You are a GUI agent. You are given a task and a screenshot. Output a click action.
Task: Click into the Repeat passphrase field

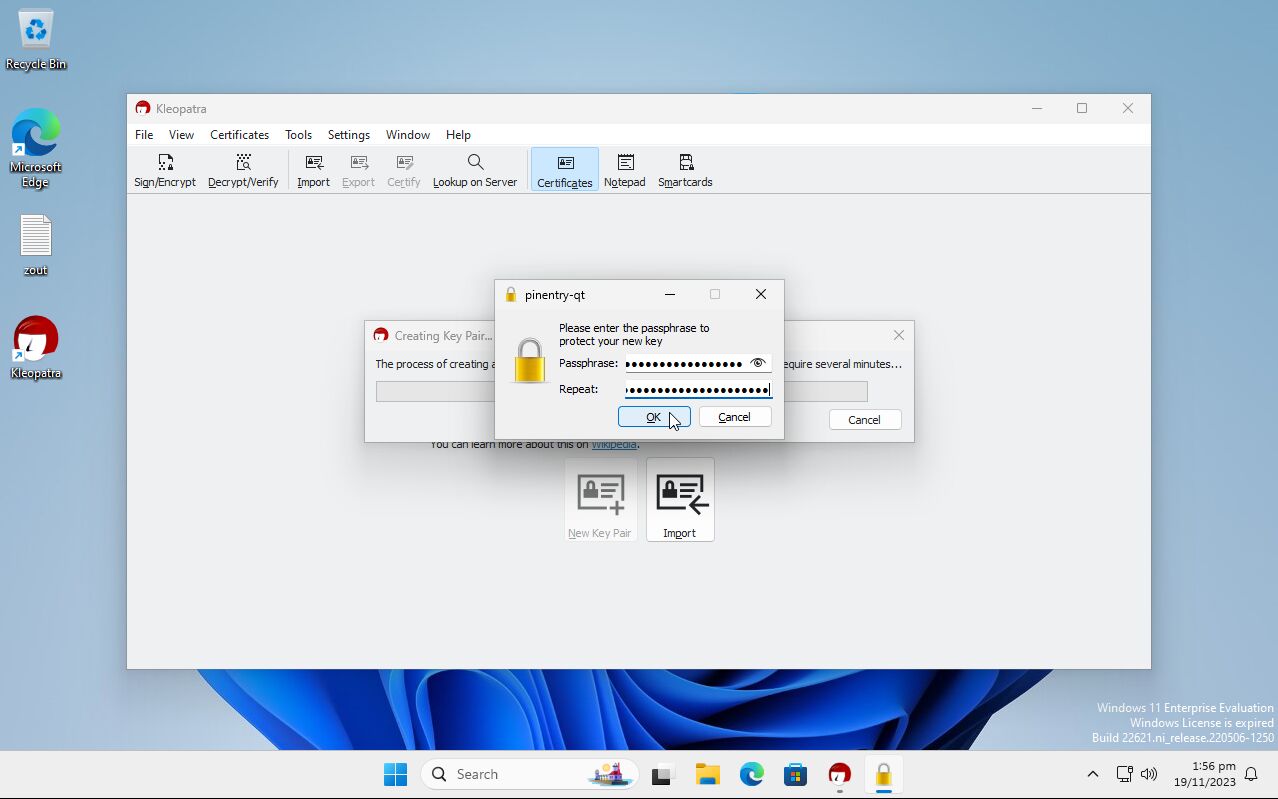(x=697, y=390)
